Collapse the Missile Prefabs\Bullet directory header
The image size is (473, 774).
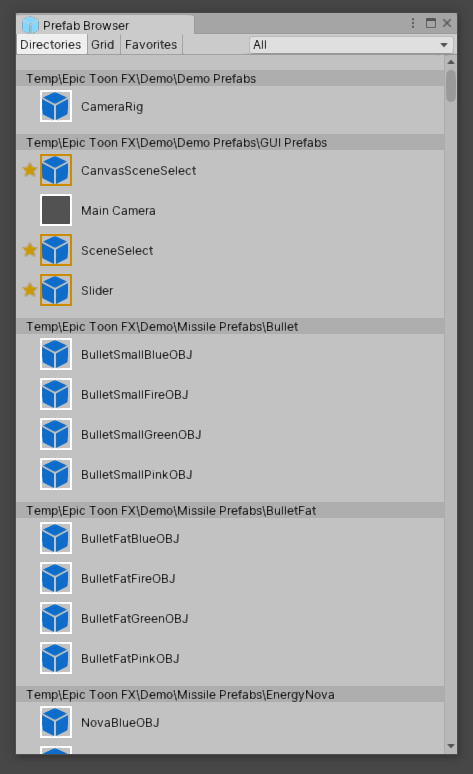230,327
